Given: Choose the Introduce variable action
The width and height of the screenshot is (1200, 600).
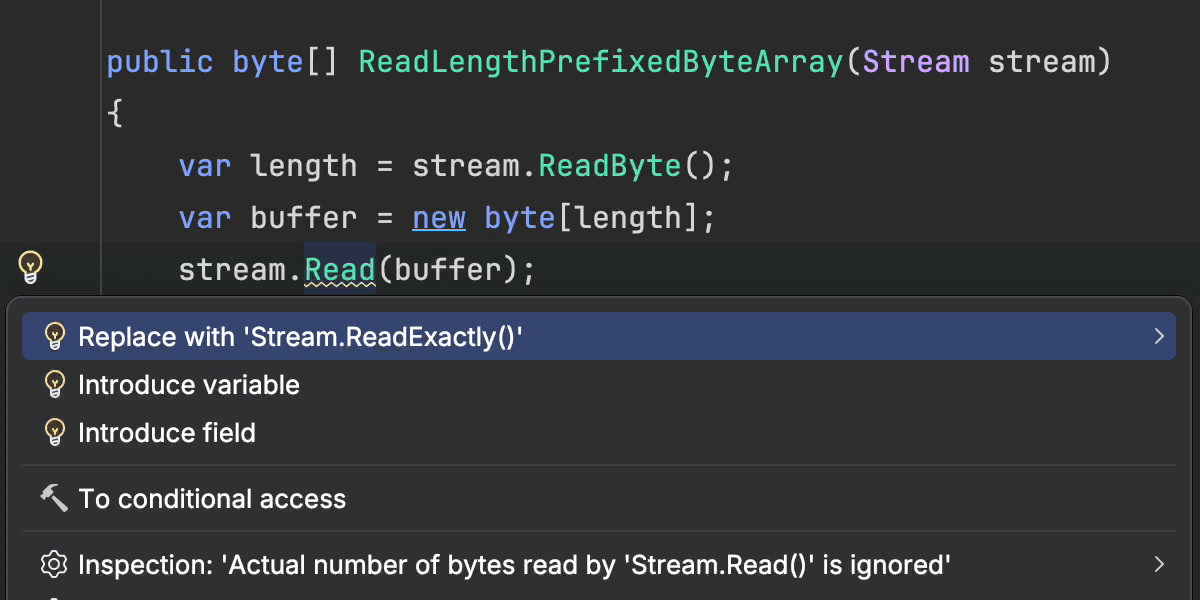Looking at the screenshot, I should click(x=598, y=385).
